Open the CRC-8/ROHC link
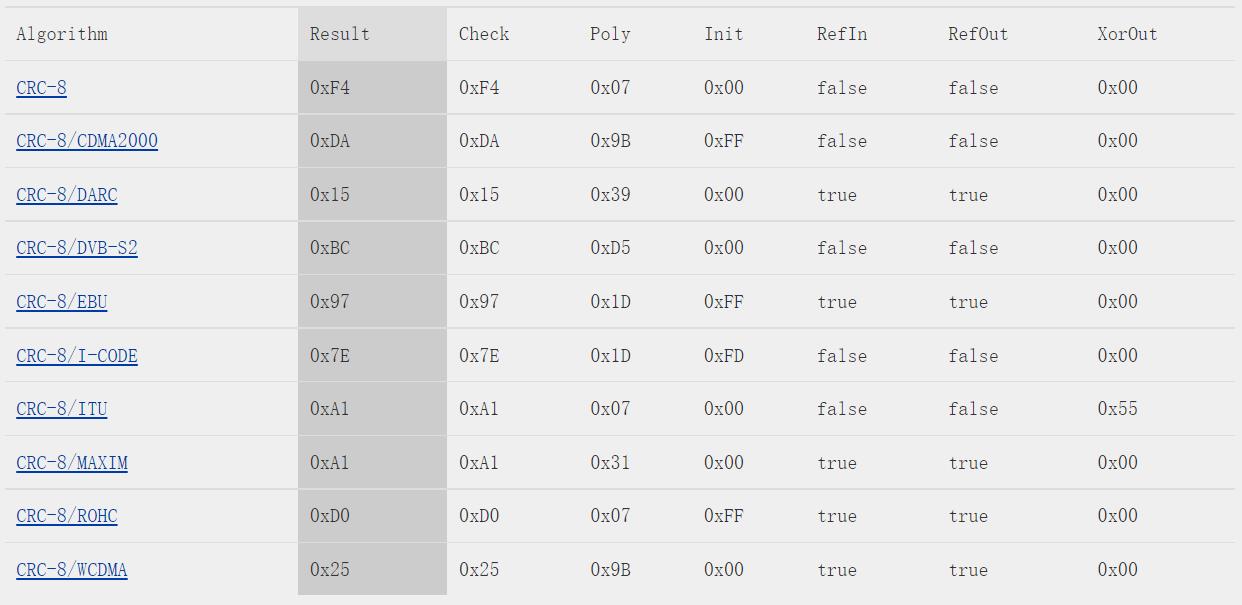This screenshot has width=1242, height=605. [x=67, y=516]
